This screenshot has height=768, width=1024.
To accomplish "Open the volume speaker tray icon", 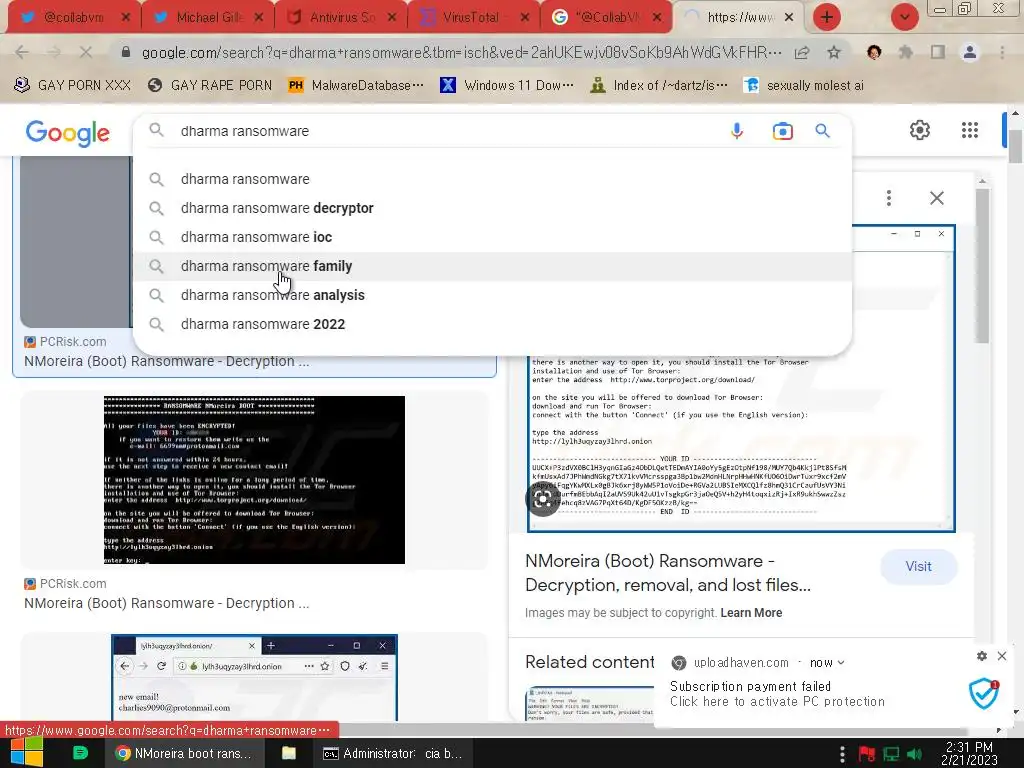I will pyautogui.click(x=914, y=754).
